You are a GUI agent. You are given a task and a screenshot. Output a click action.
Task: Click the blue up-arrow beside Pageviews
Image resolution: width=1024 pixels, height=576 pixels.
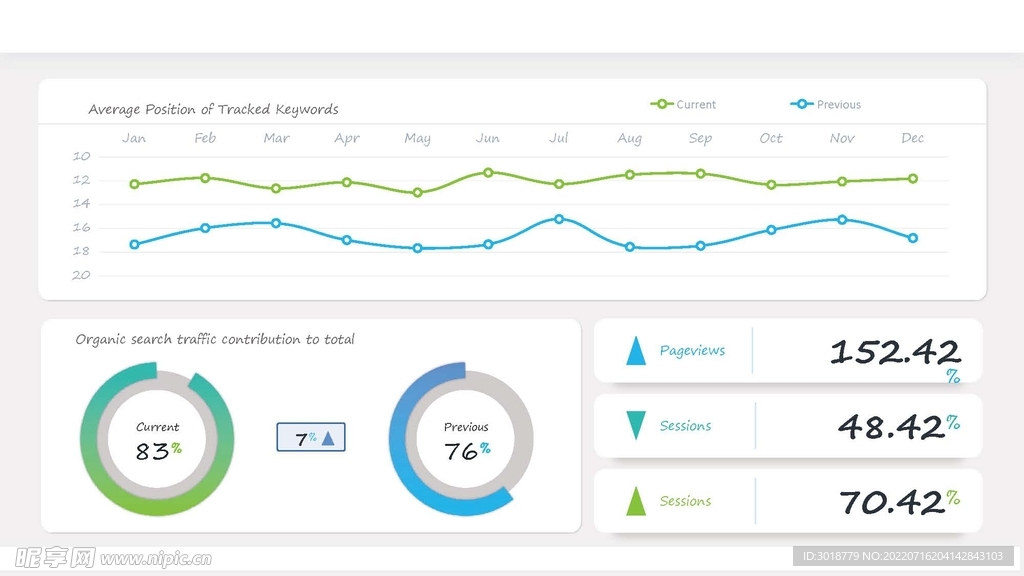[635, 351]
